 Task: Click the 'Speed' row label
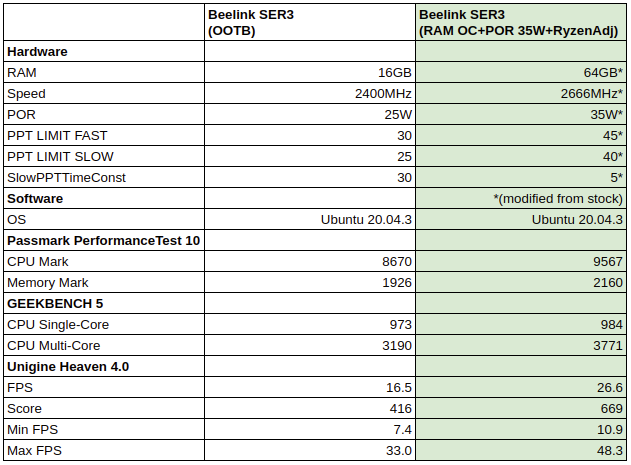(104, 93)
